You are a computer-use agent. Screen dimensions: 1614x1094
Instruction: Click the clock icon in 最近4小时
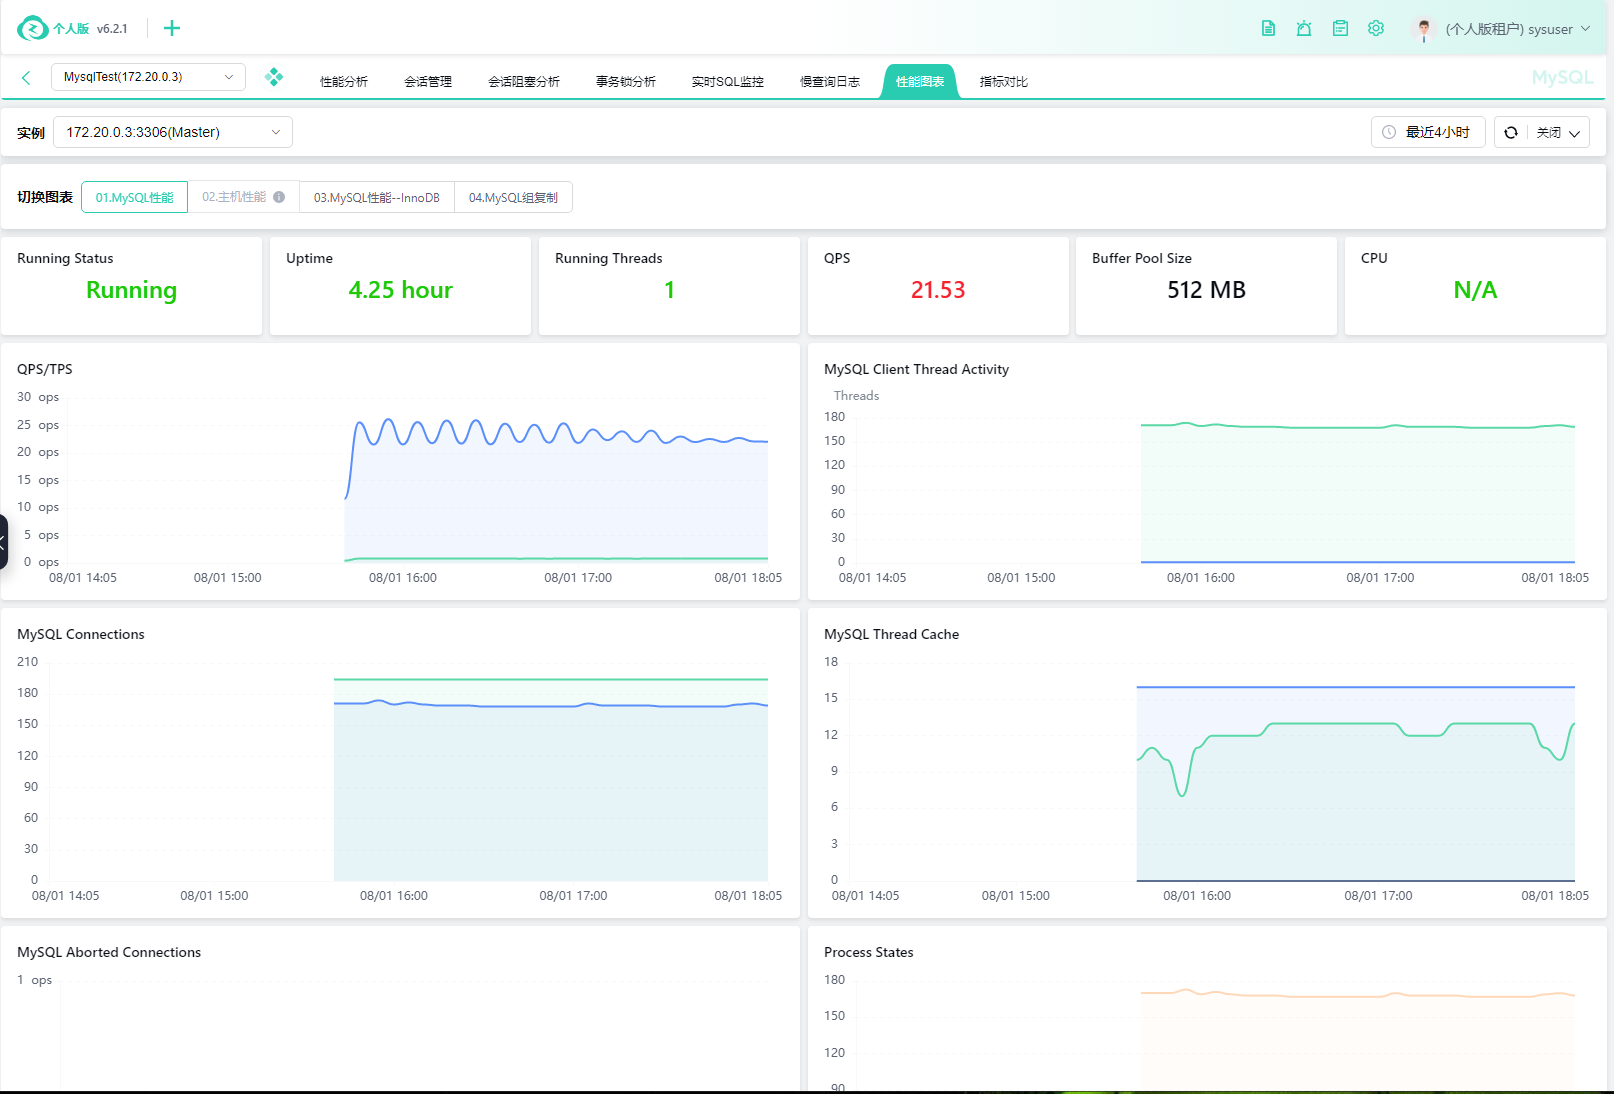1389,132
